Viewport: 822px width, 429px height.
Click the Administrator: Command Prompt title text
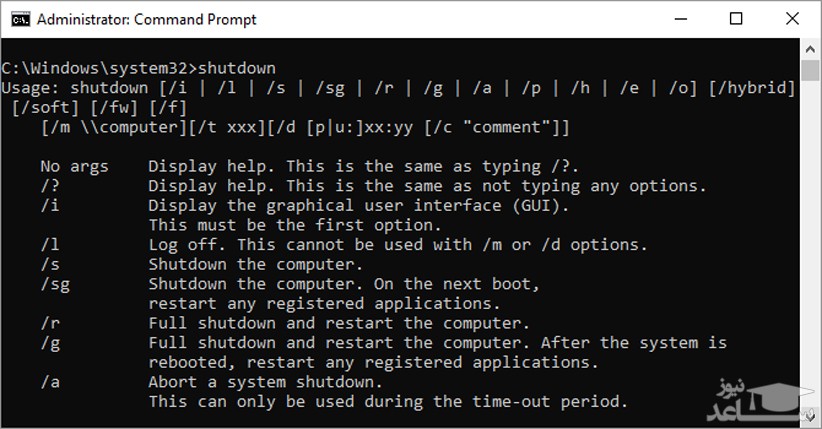coord(146,19)
